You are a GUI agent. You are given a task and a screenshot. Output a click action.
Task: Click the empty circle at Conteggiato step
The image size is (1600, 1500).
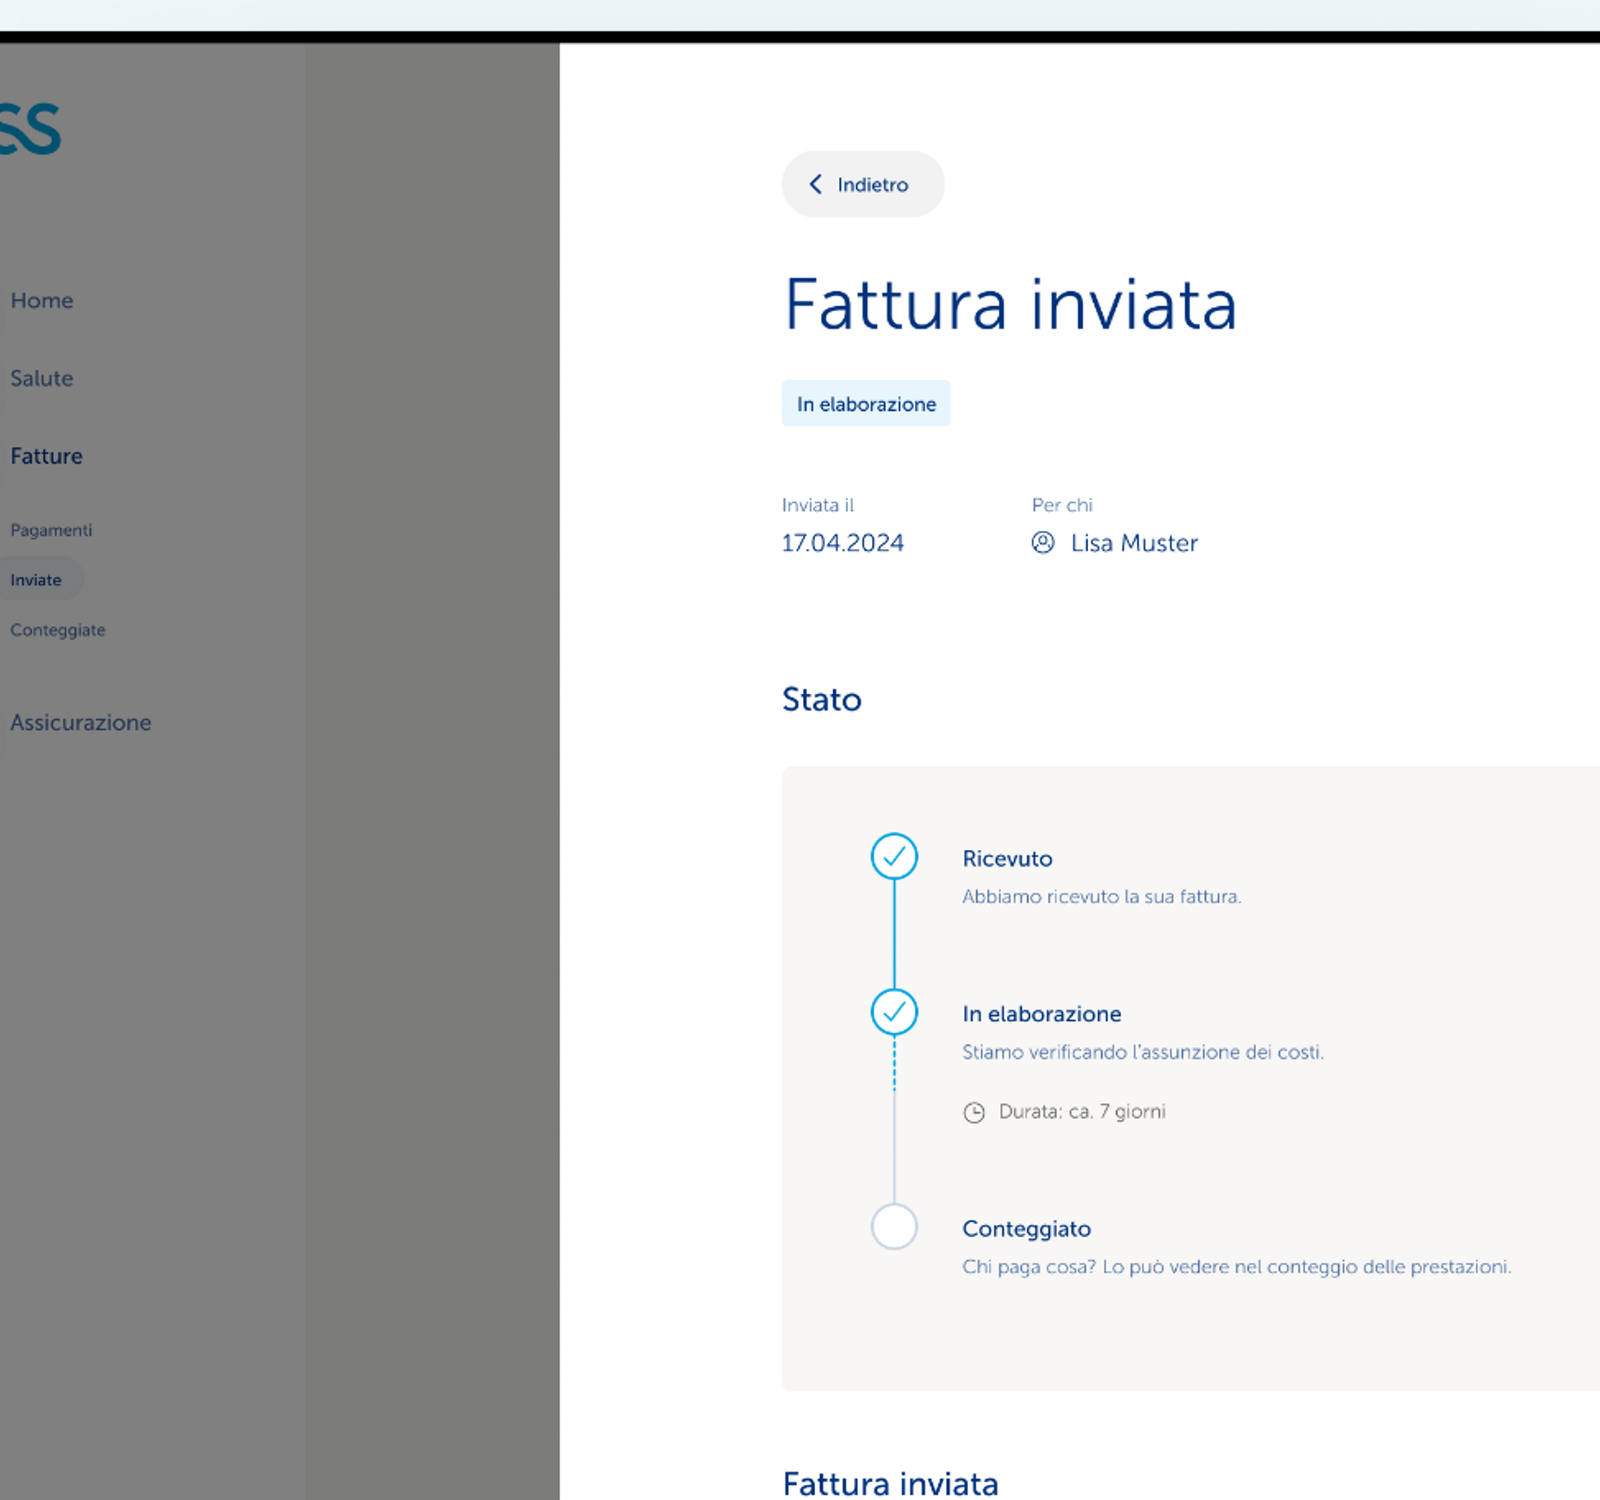tap(895, 1227)
